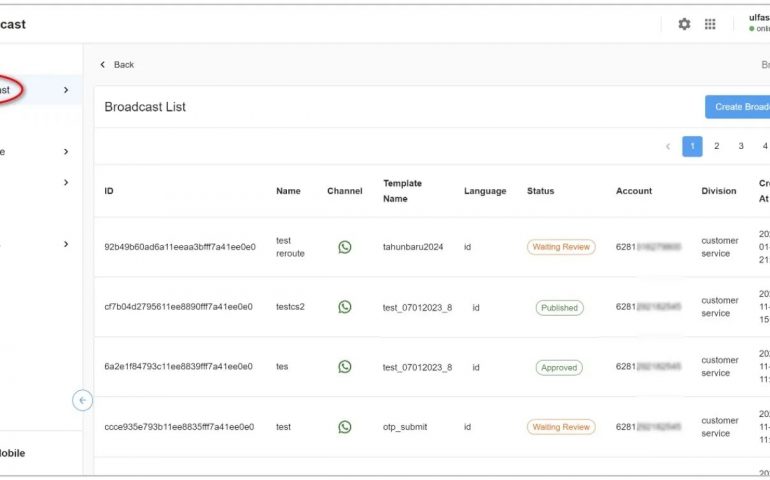Click WhatsApp icon in otp_submit row
Image resolution: width=770 pixels, height=480 pixels.
pyautogui.click(x=345, y=427)
